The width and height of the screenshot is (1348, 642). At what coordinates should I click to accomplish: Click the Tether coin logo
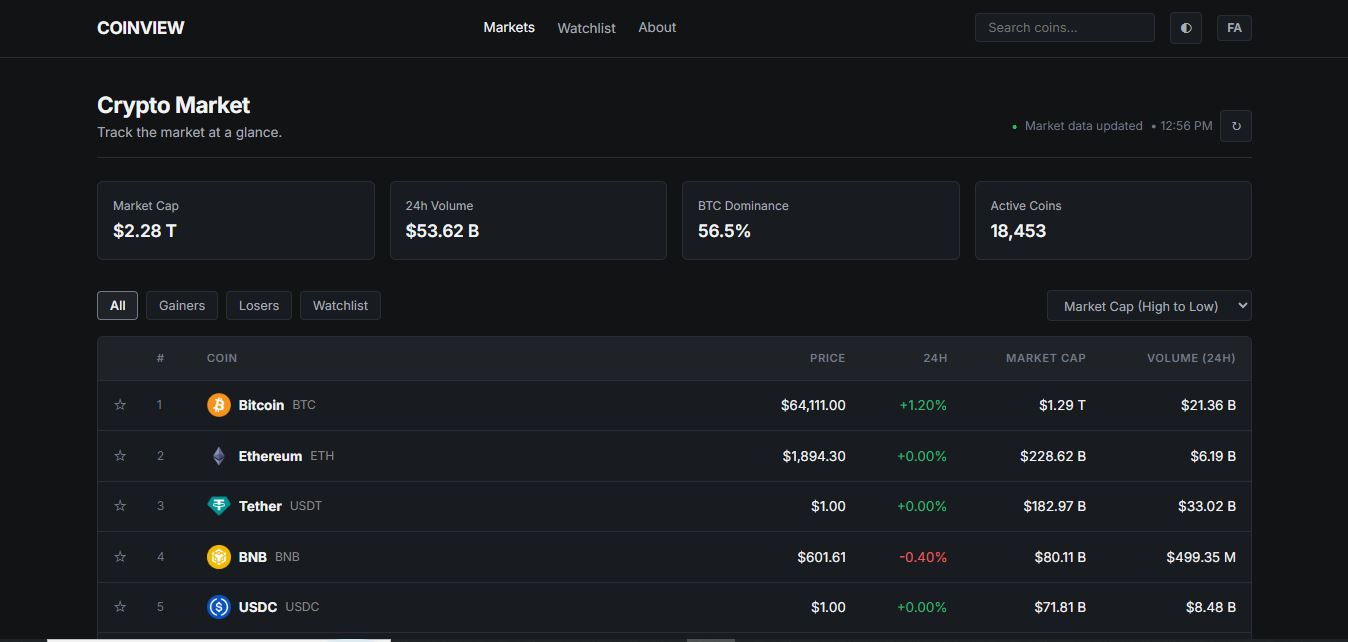pos(218,506)
